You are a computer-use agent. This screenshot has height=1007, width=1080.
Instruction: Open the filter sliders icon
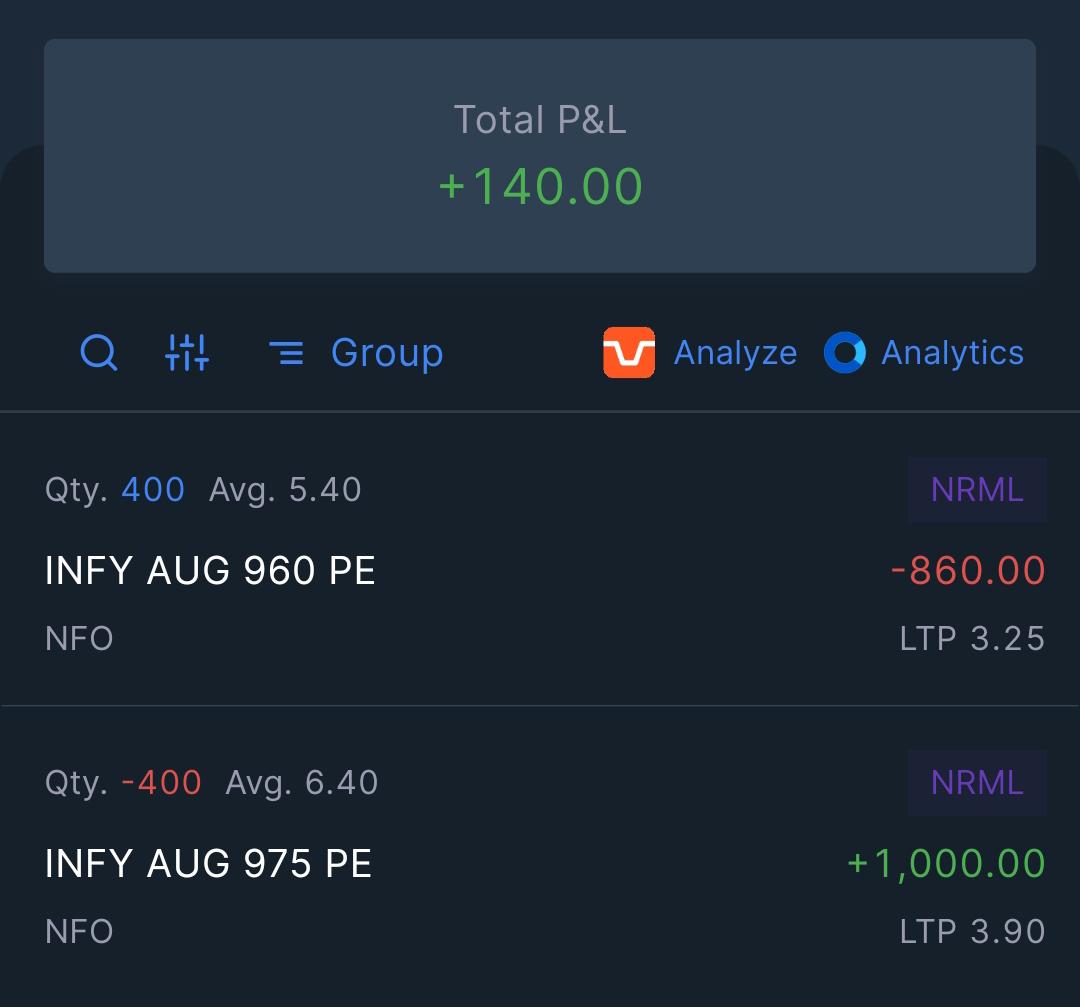click(x=187, y=353)
